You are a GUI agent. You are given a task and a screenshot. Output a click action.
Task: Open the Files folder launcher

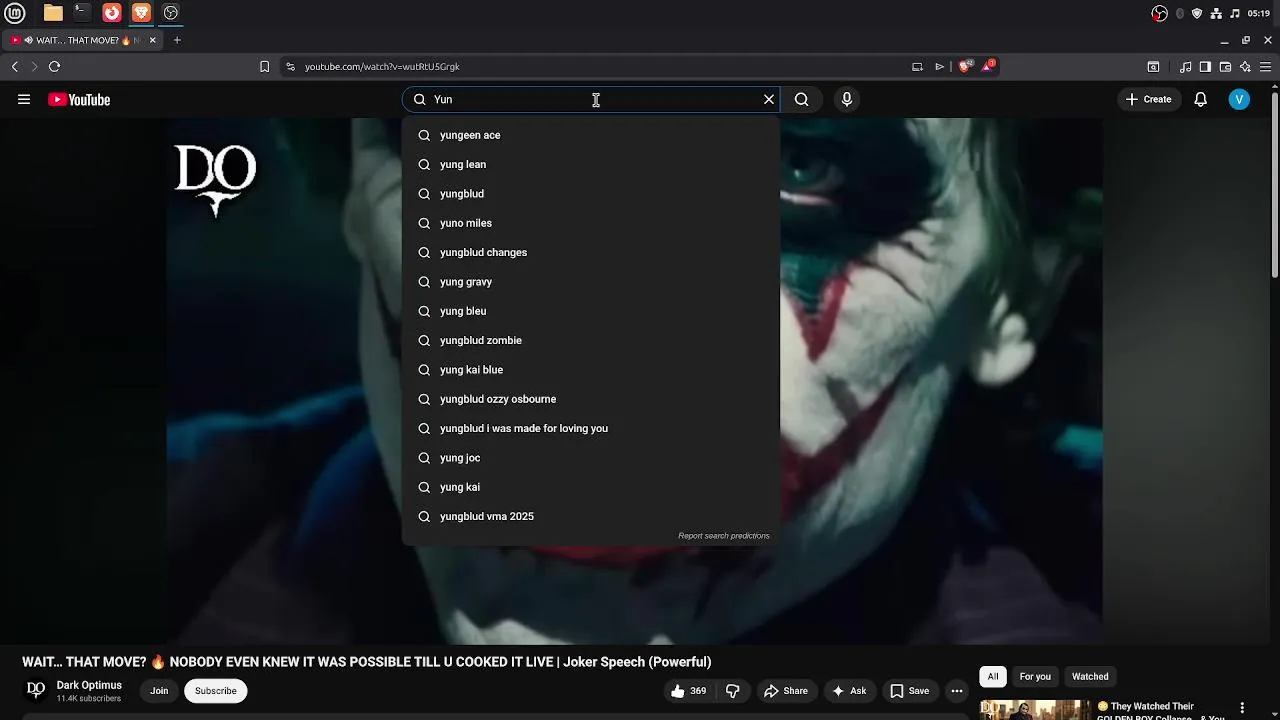coord(53,13)
